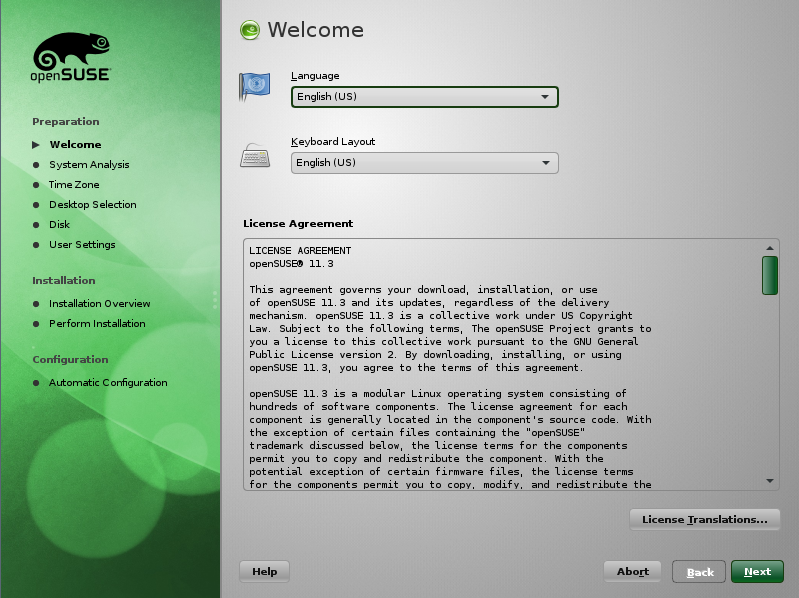Click the keyboard layout icon
The height and width of the screenshot is (598, 799).
coord(255,156)
